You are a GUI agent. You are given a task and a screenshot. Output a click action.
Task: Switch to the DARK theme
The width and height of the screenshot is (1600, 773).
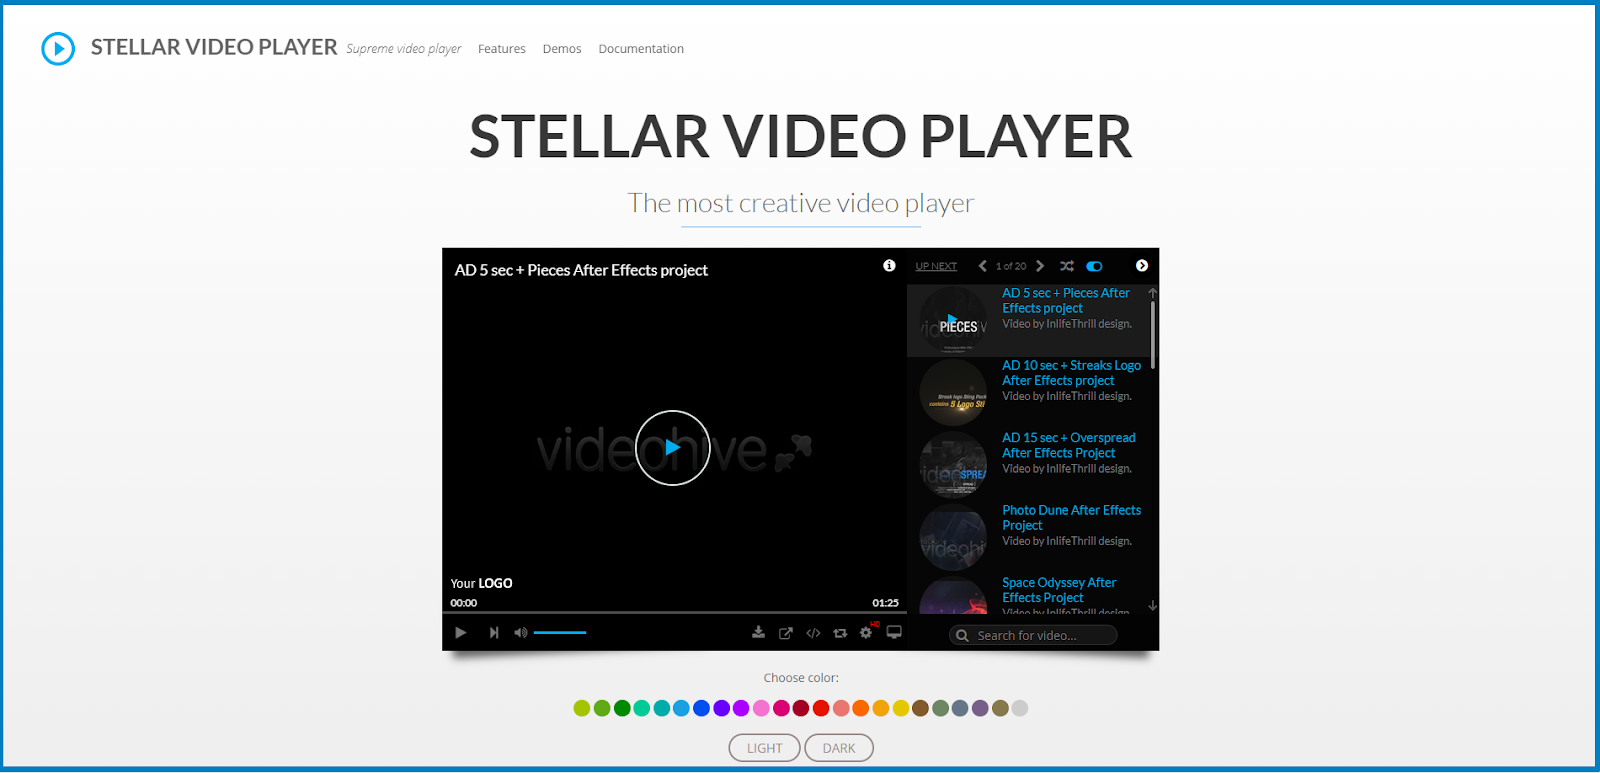(839, 748)
